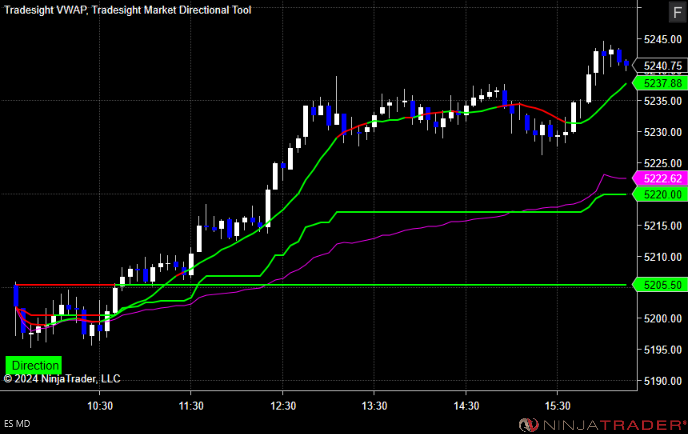Viewport: 688px width, 434px height.
Task: Click the current price marker 5240.75
Action: point(660,66)
